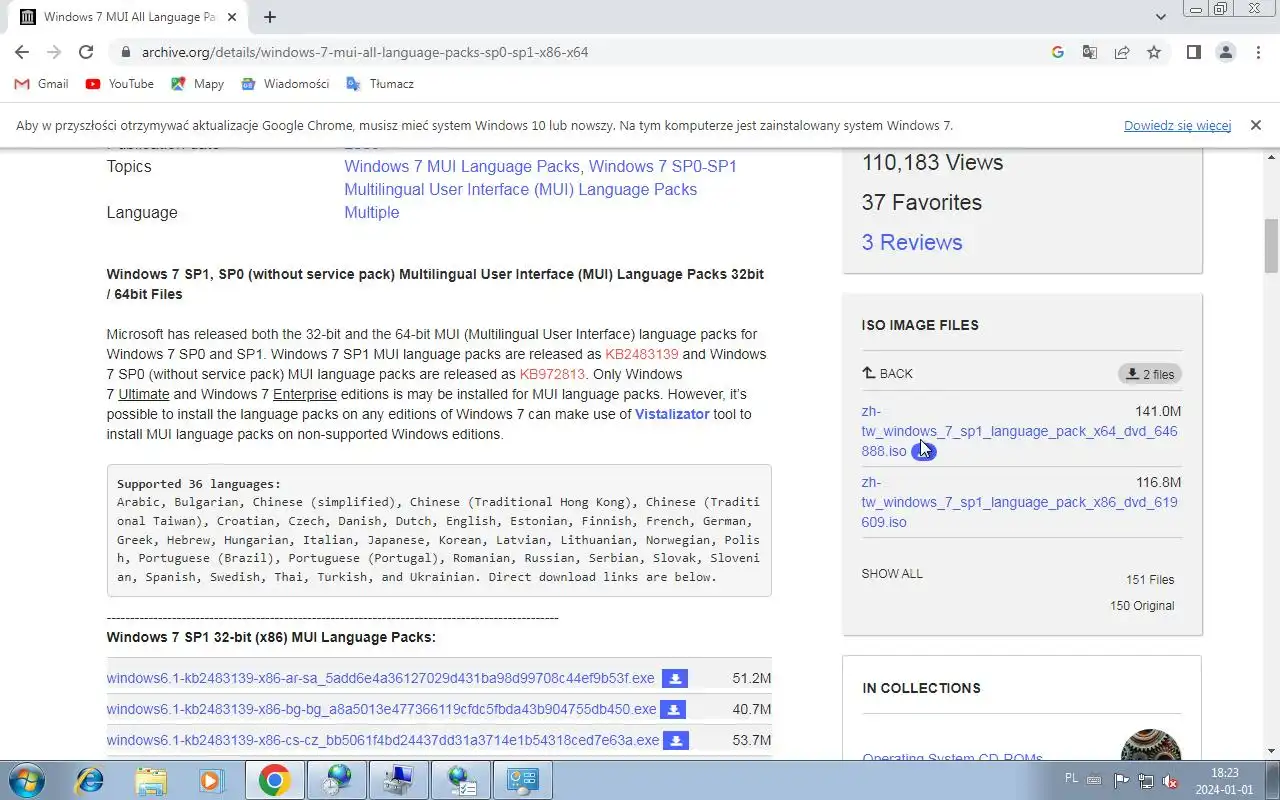Open the Mapy bookmark
The width and height of the screenshot is (1280, 800).
pyautogui.click(x=198, y=84)
